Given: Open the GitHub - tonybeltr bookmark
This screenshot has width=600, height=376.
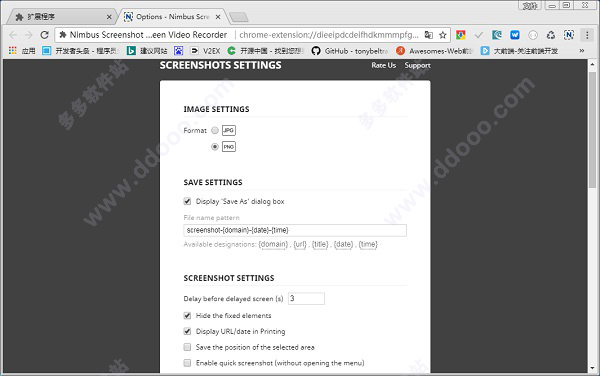Looking at the screenshot, I should (350, 50).
